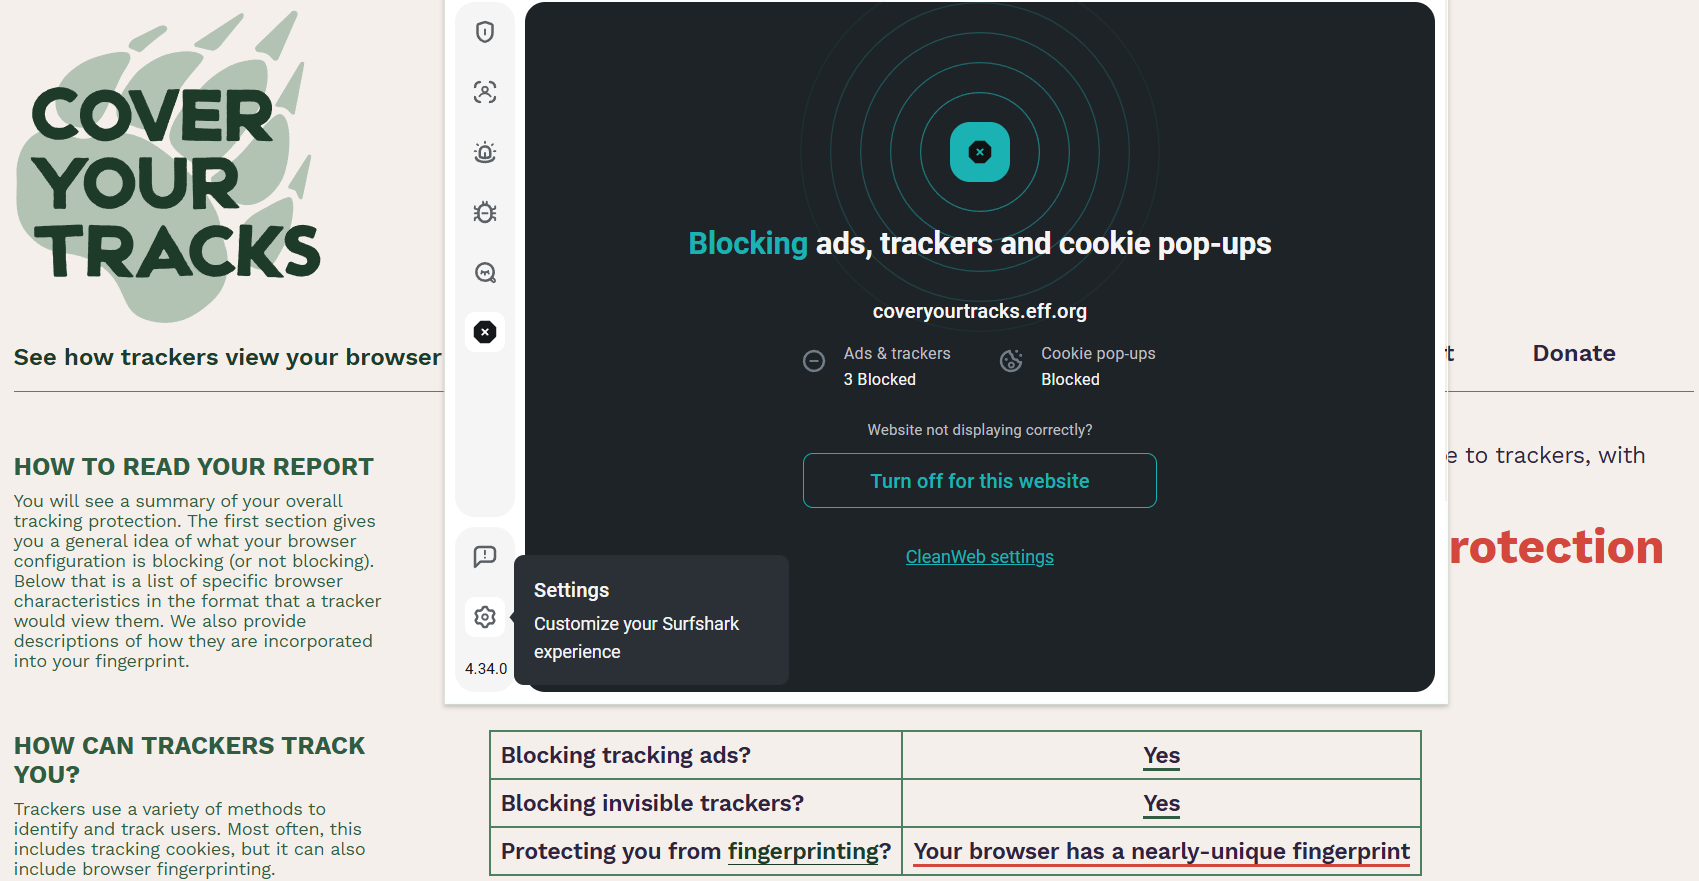Open Yes link for blocking invisible trackers
The height and width of the screenshot is (881, 1699).
1161,803
